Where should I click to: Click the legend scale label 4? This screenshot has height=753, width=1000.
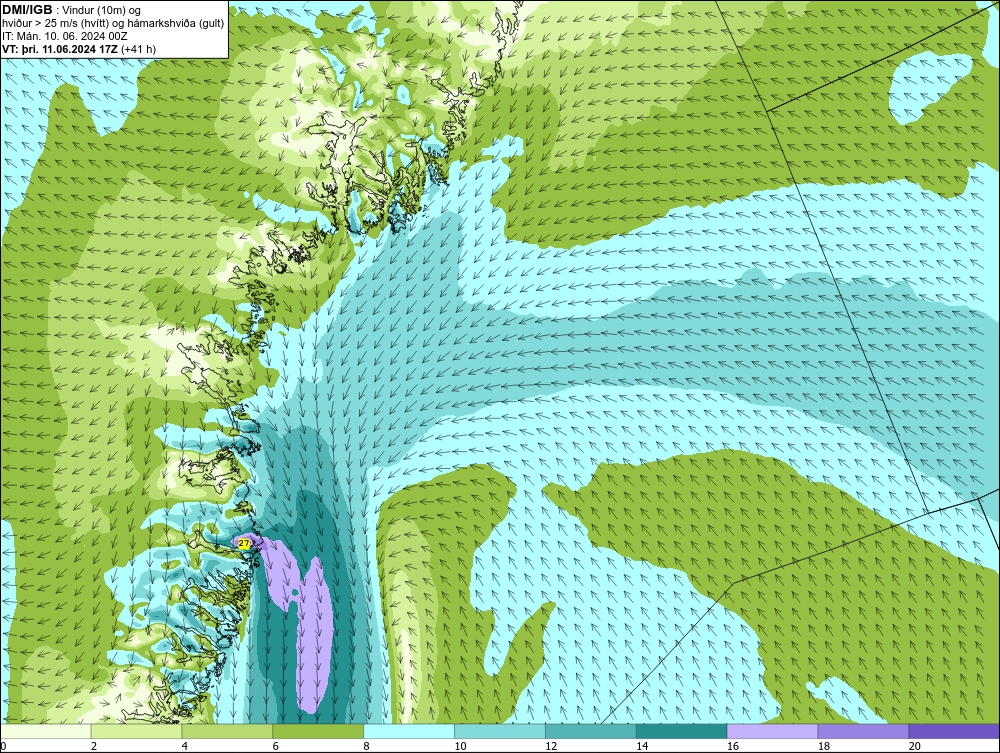(185, 746)
